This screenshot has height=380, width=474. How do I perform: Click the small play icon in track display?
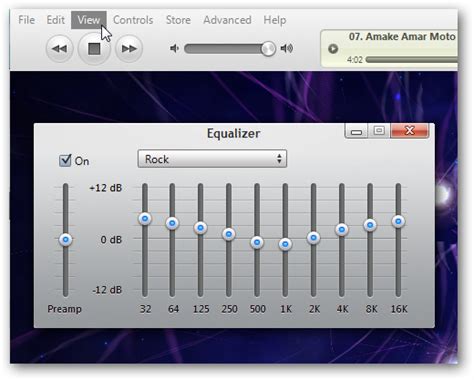(333, 49)
